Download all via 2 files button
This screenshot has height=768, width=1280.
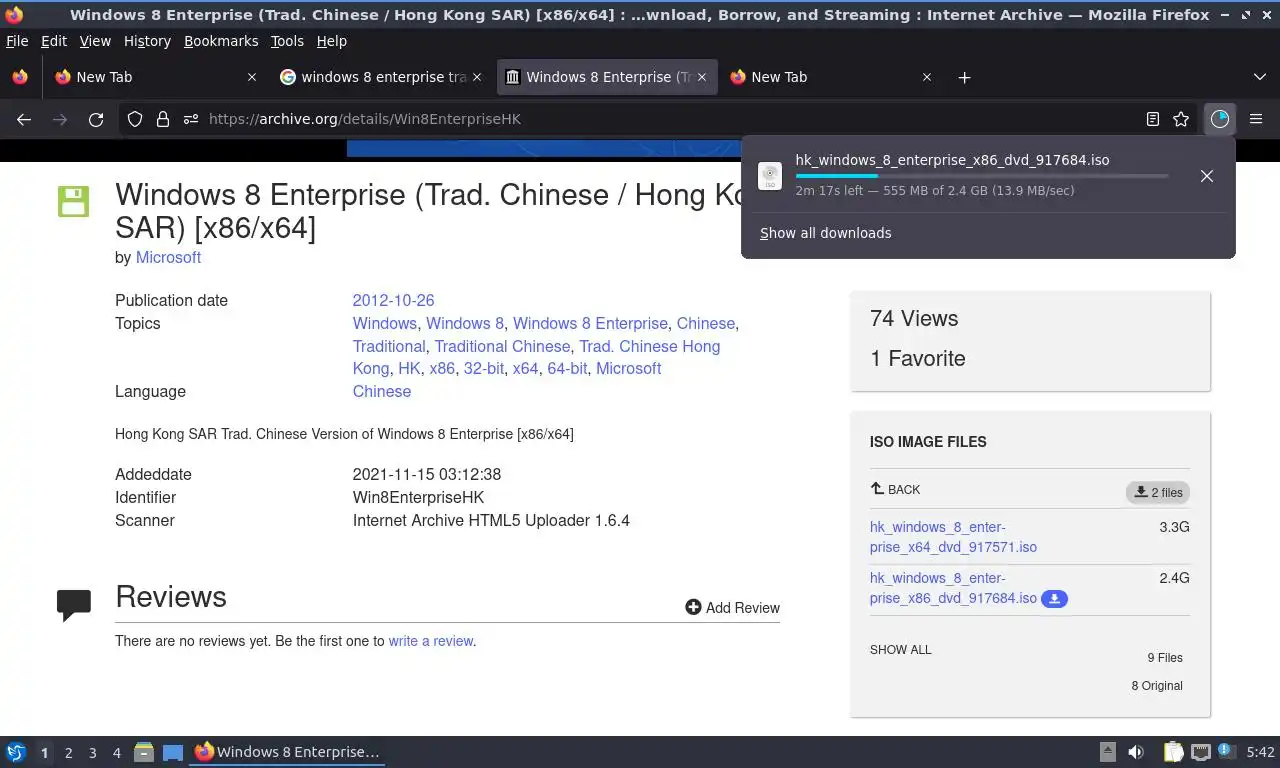tap(1158, 492)
